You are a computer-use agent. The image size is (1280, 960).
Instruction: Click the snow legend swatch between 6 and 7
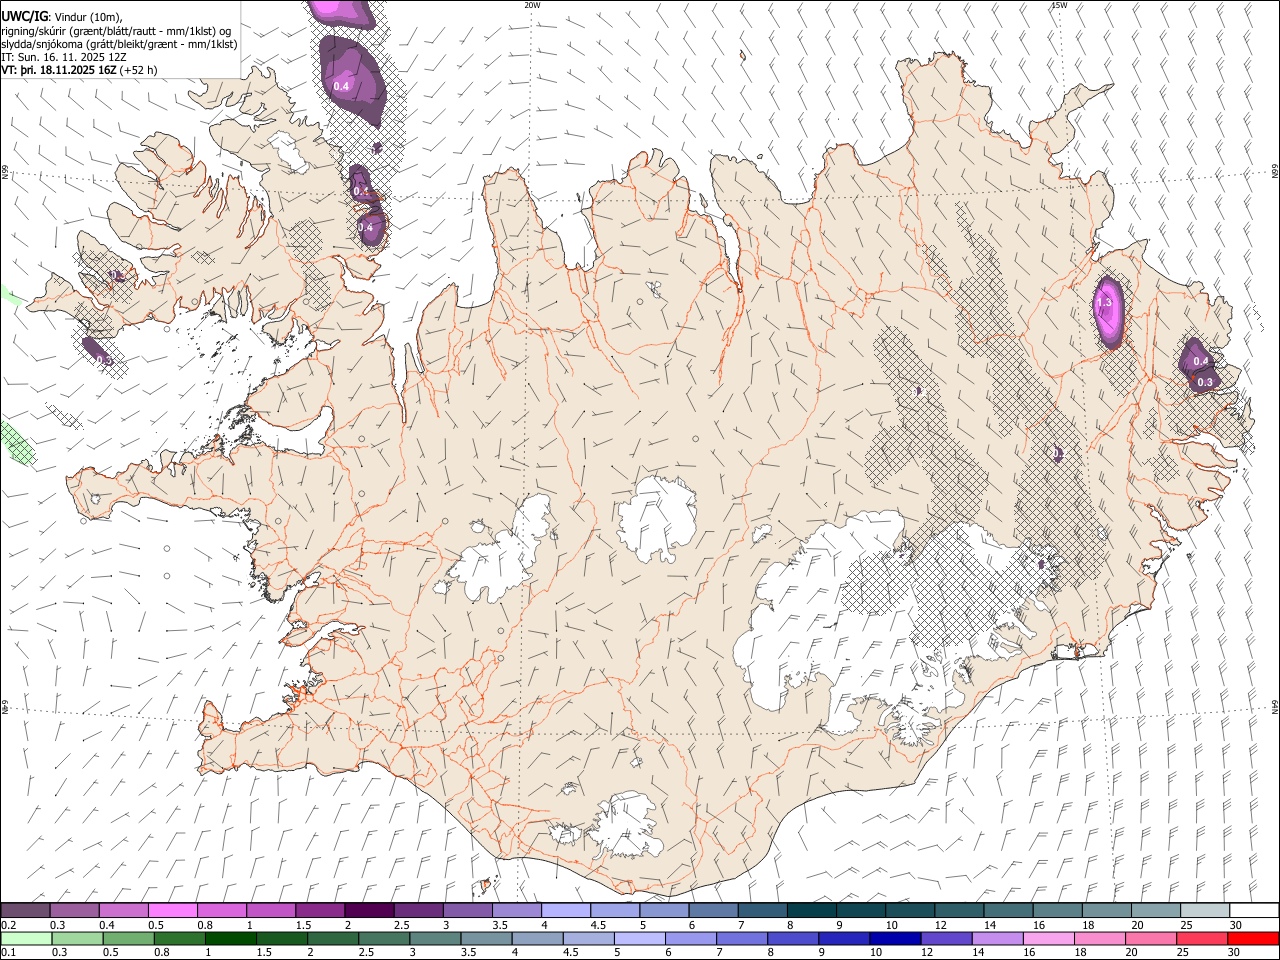(x=713, y=911)
